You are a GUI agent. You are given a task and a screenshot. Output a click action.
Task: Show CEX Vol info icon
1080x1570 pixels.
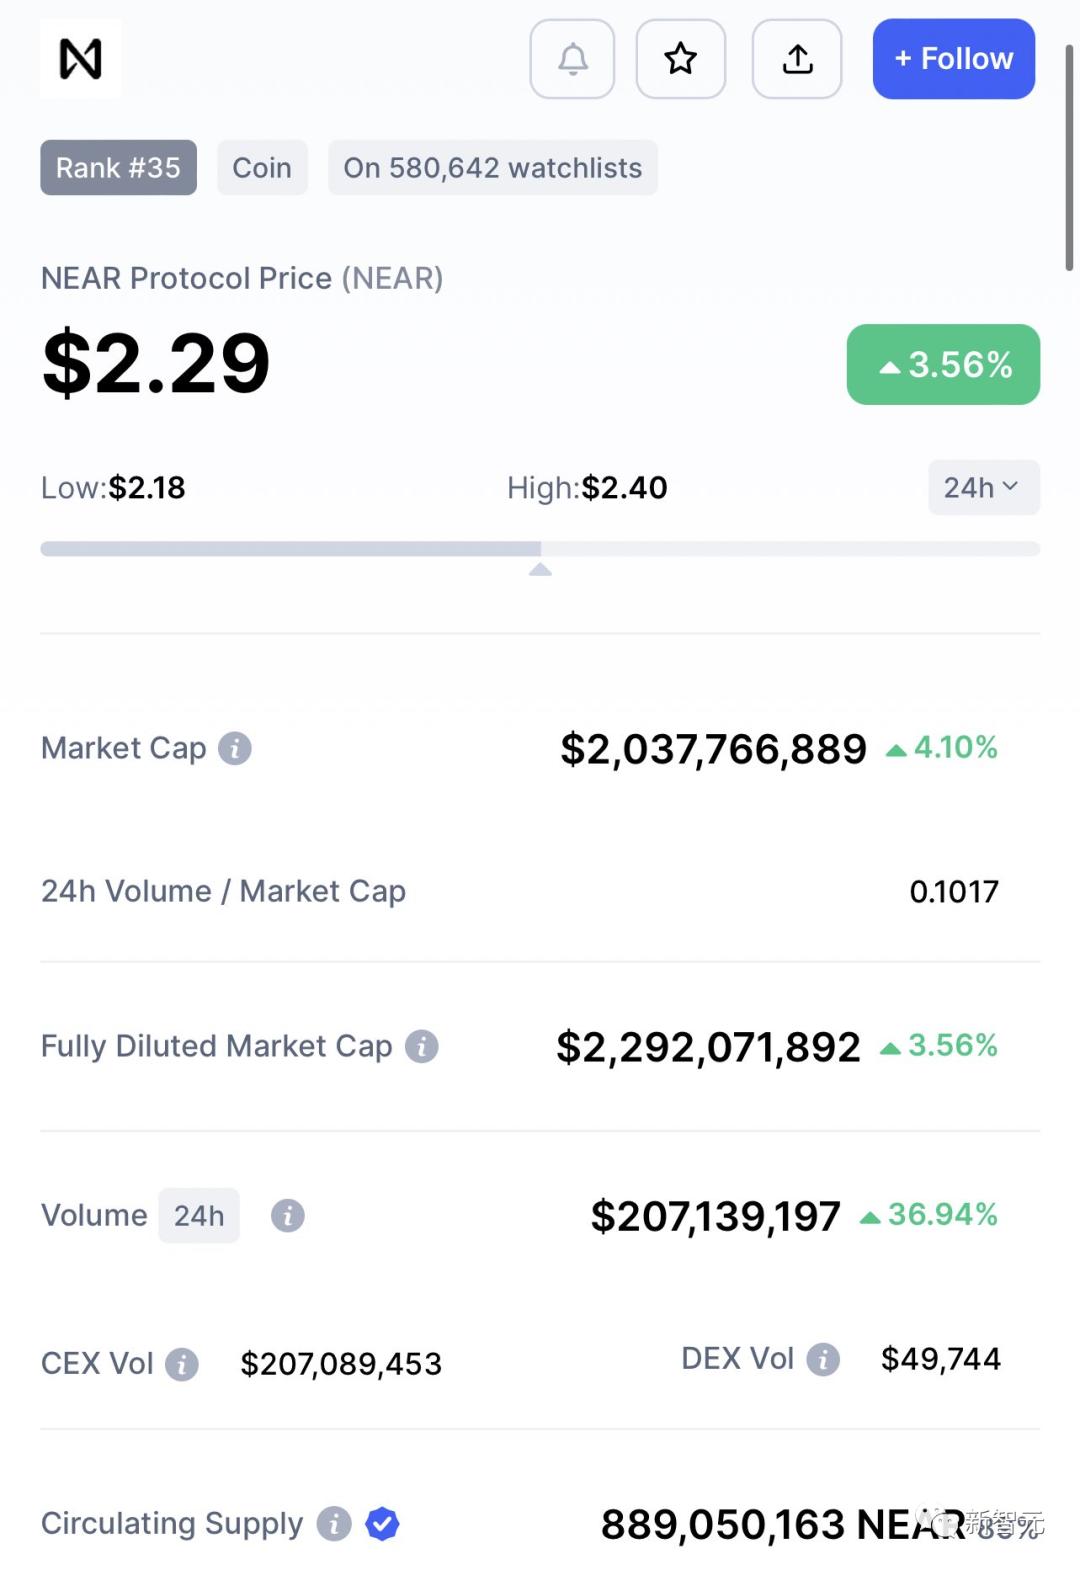pyautogui.click(x=182, y=1364)
